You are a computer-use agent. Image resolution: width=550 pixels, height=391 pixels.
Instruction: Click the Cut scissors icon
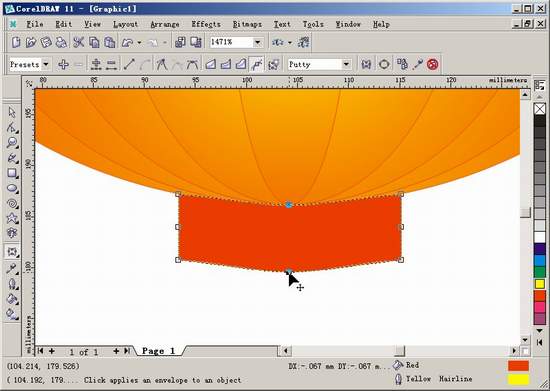79,42
